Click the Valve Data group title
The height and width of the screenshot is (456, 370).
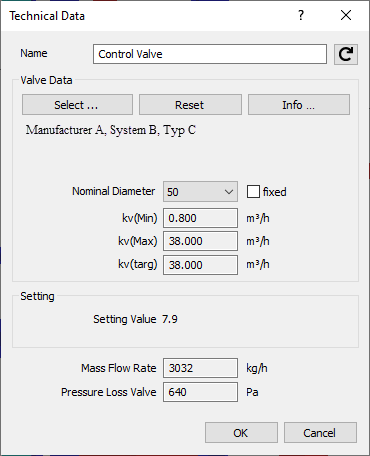pyautogui.click(x=46, y=80)
